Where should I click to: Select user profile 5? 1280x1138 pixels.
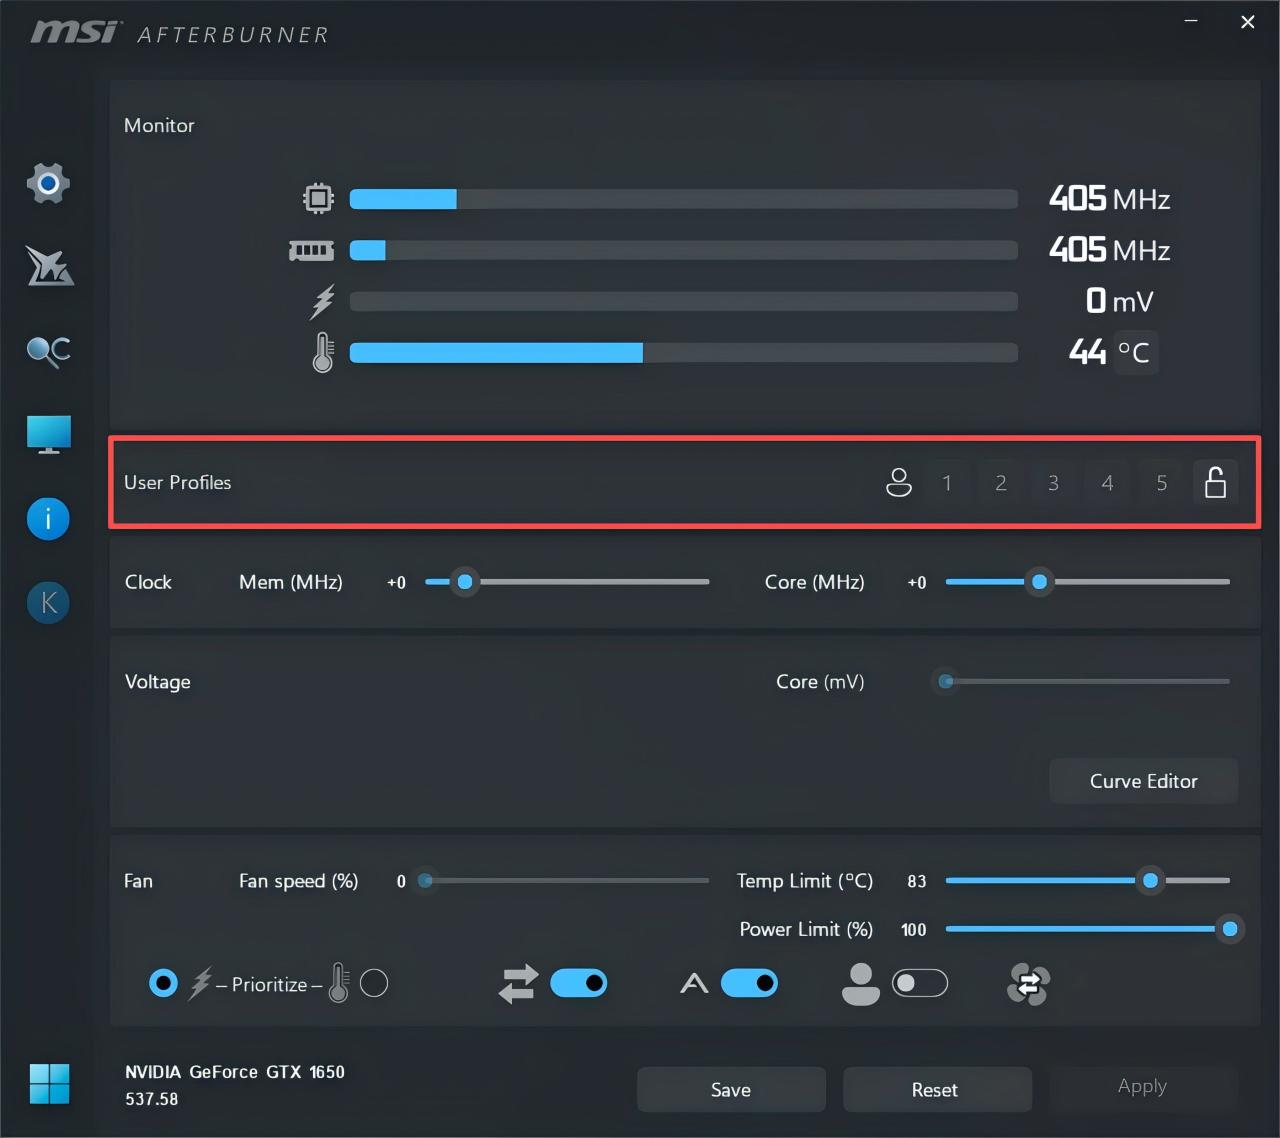[1161, 483]
